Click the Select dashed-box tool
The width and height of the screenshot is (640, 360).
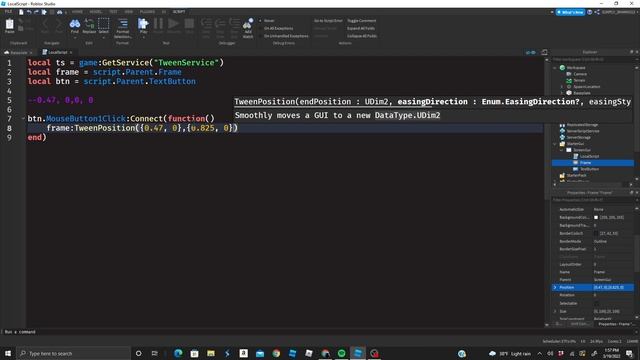pos(104,25)
